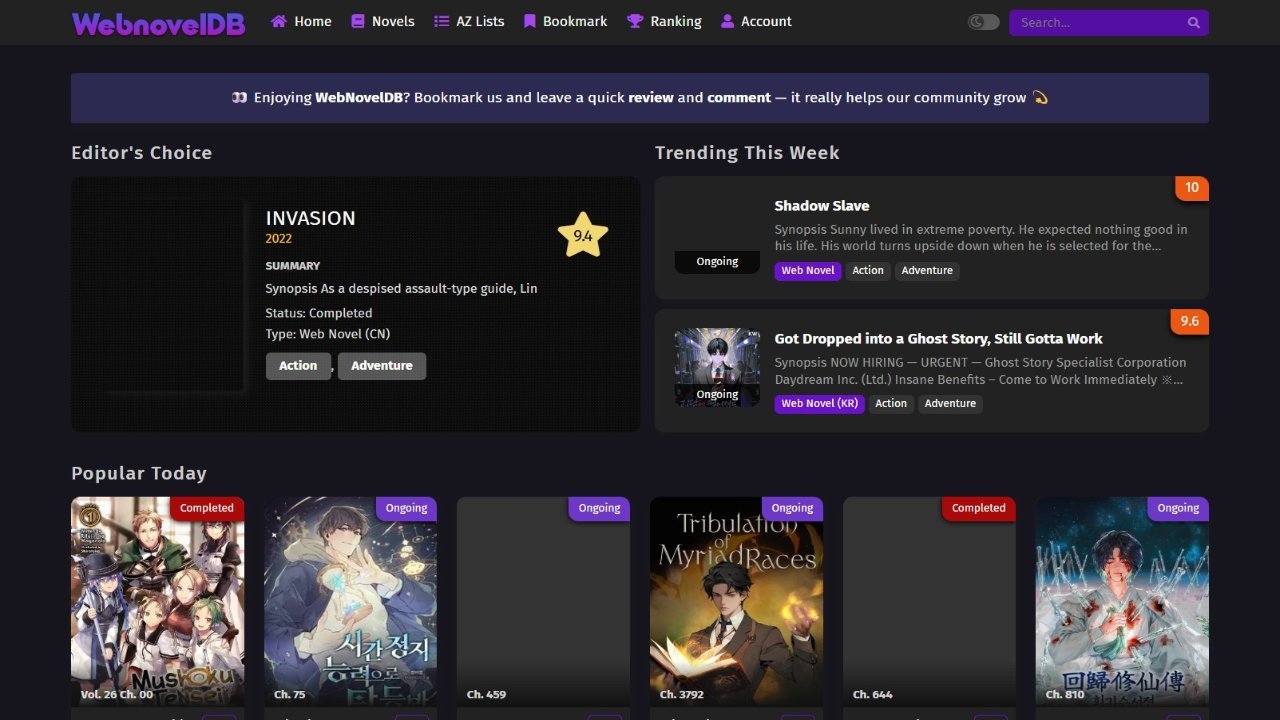Screen dimensions: 1280x720
Task: Select the Web Novel (KR) tag
Action: point(820,404)
